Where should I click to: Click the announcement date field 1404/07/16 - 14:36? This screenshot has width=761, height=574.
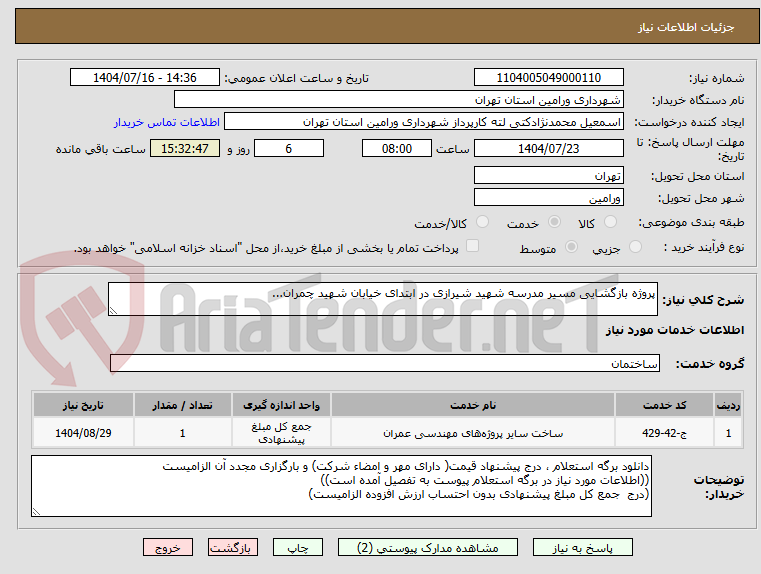point(145,78)
